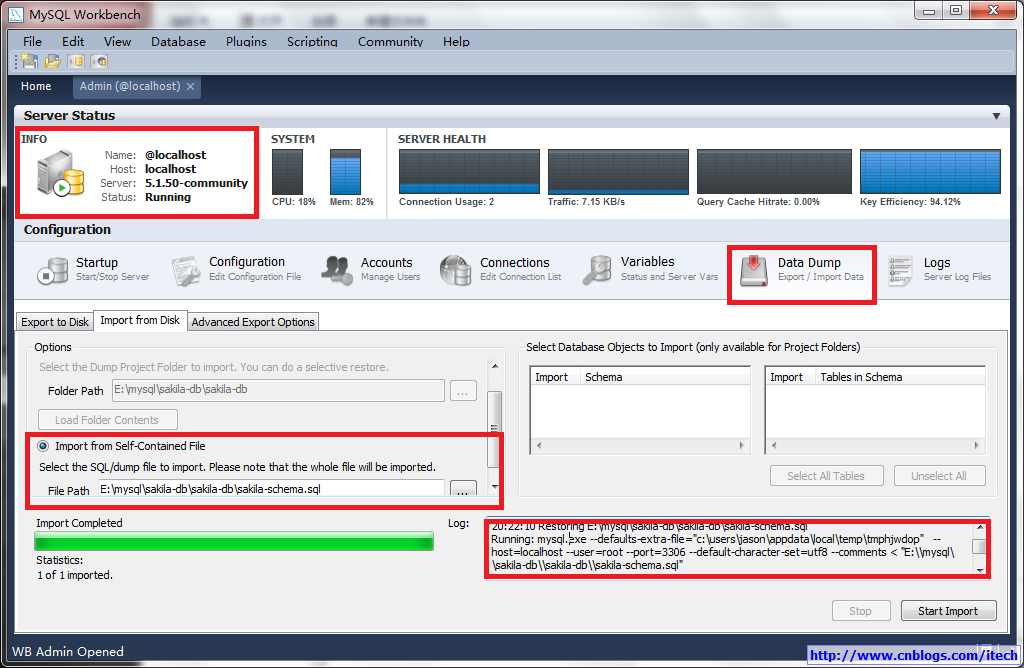Select the Import from Self-Contained File radio button

[43, 446]
